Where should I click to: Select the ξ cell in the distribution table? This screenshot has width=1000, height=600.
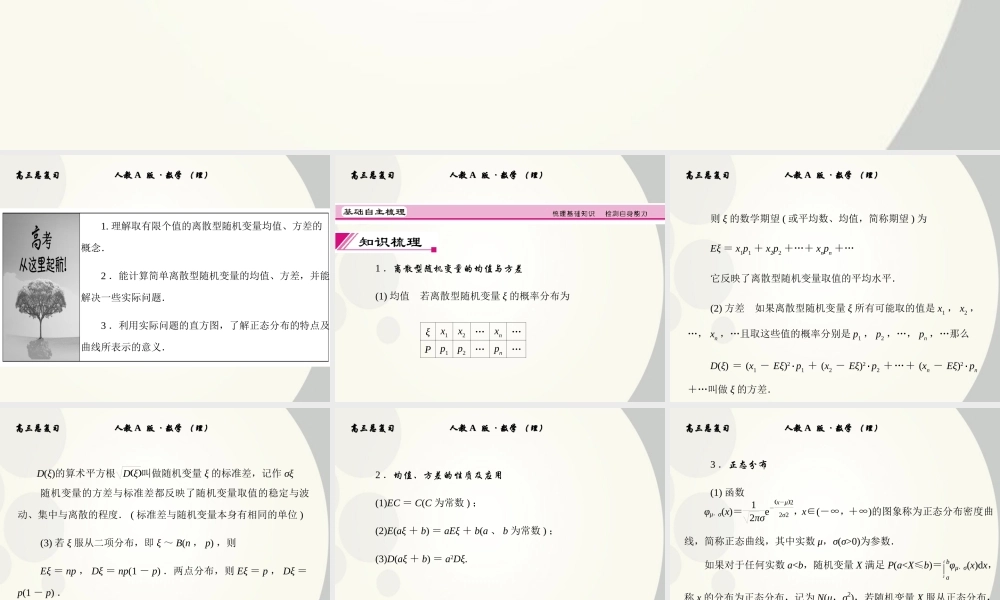click(427, 332)
